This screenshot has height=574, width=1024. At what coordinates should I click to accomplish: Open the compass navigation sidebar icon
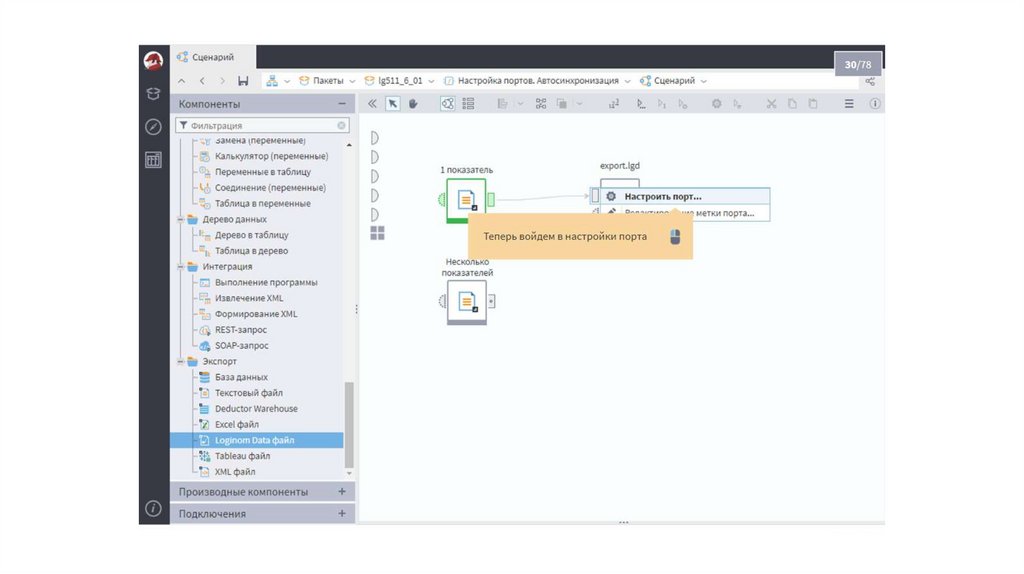(153, 127)
